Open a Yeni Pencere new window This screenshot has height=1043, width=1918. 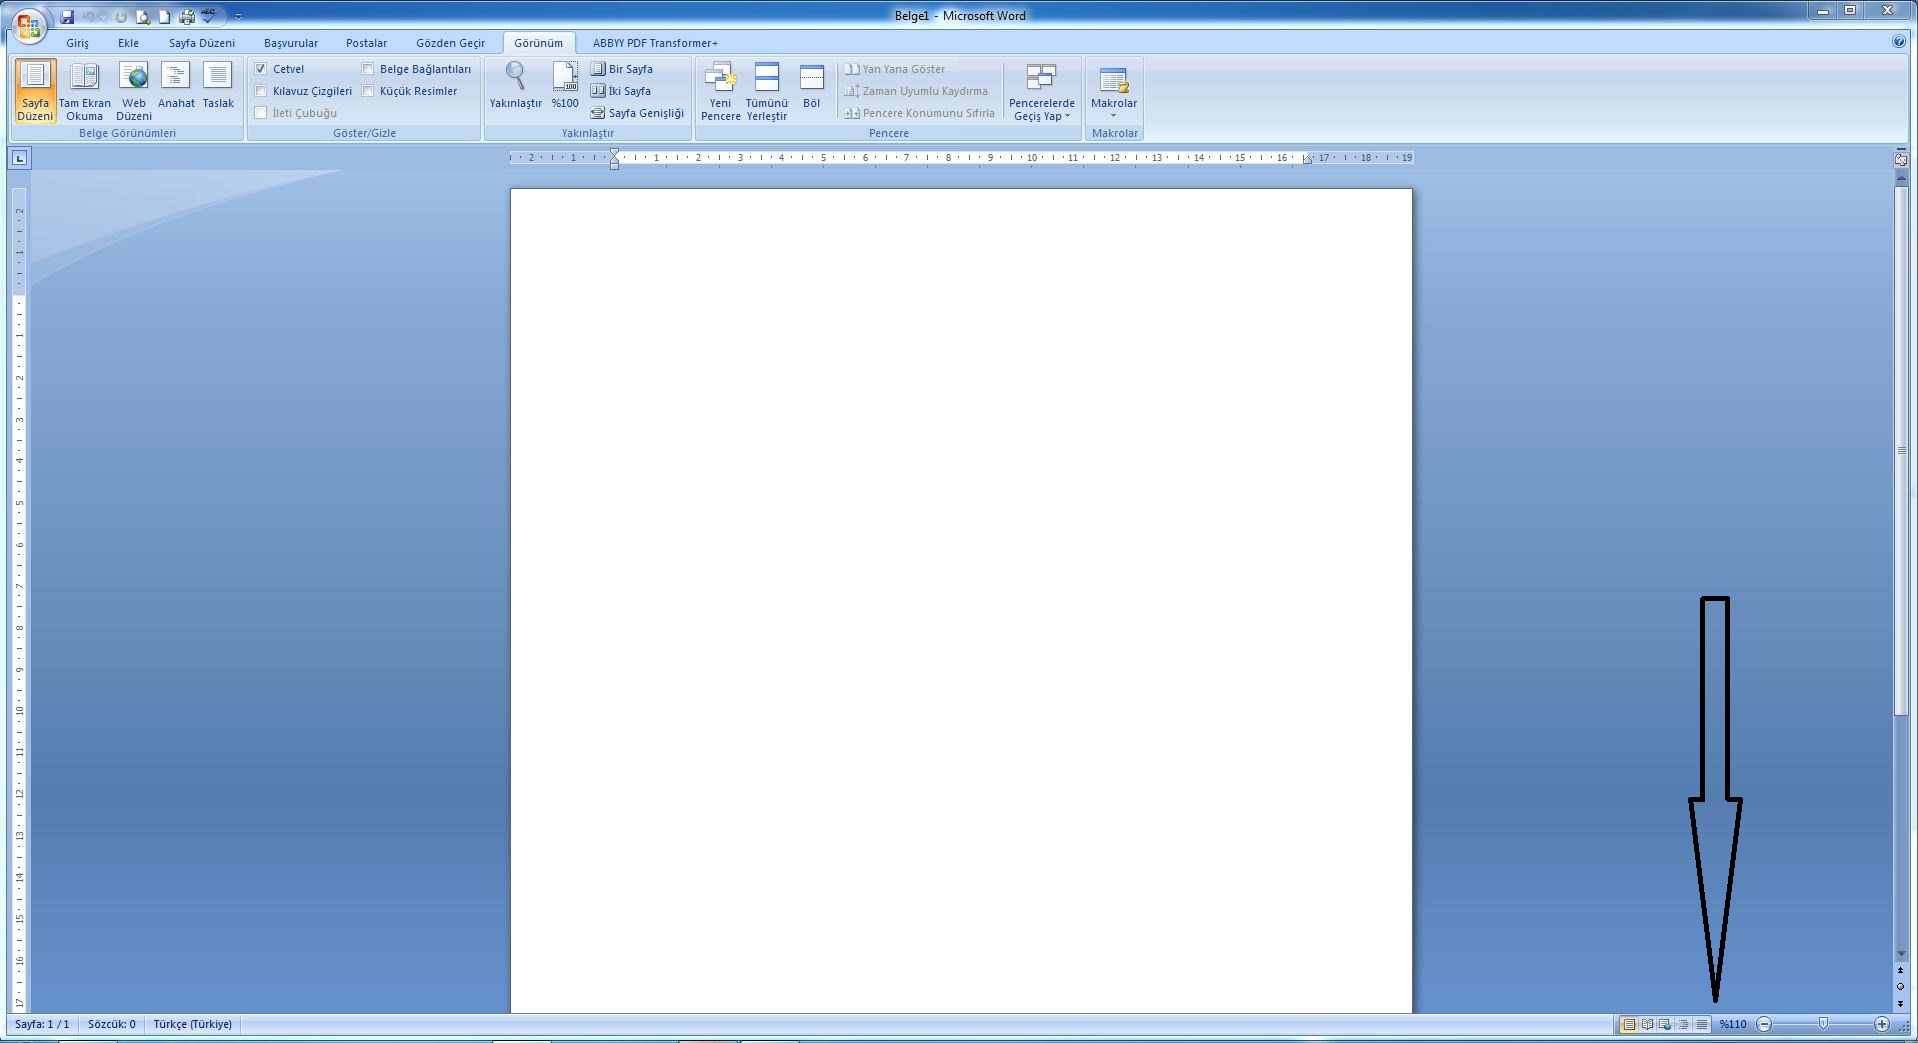click(x=721, y=91)
